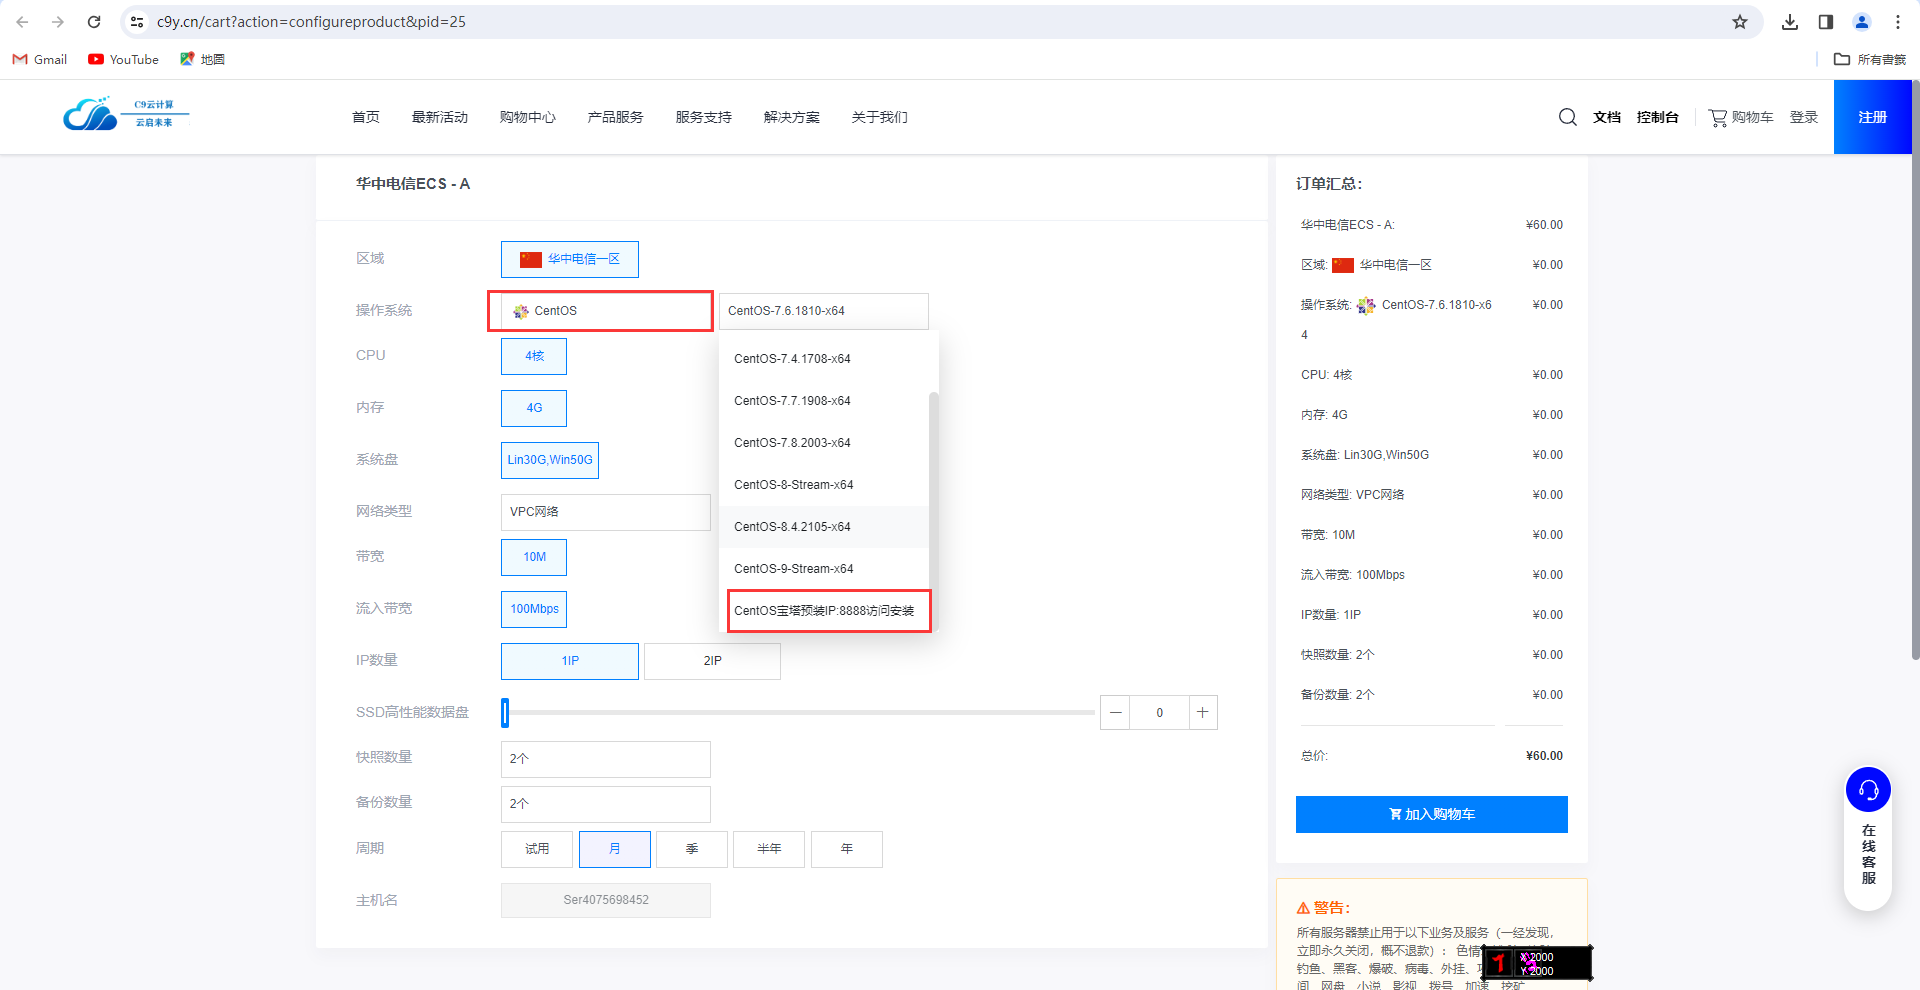Choose 试用 trial period

tap(537, 849)
